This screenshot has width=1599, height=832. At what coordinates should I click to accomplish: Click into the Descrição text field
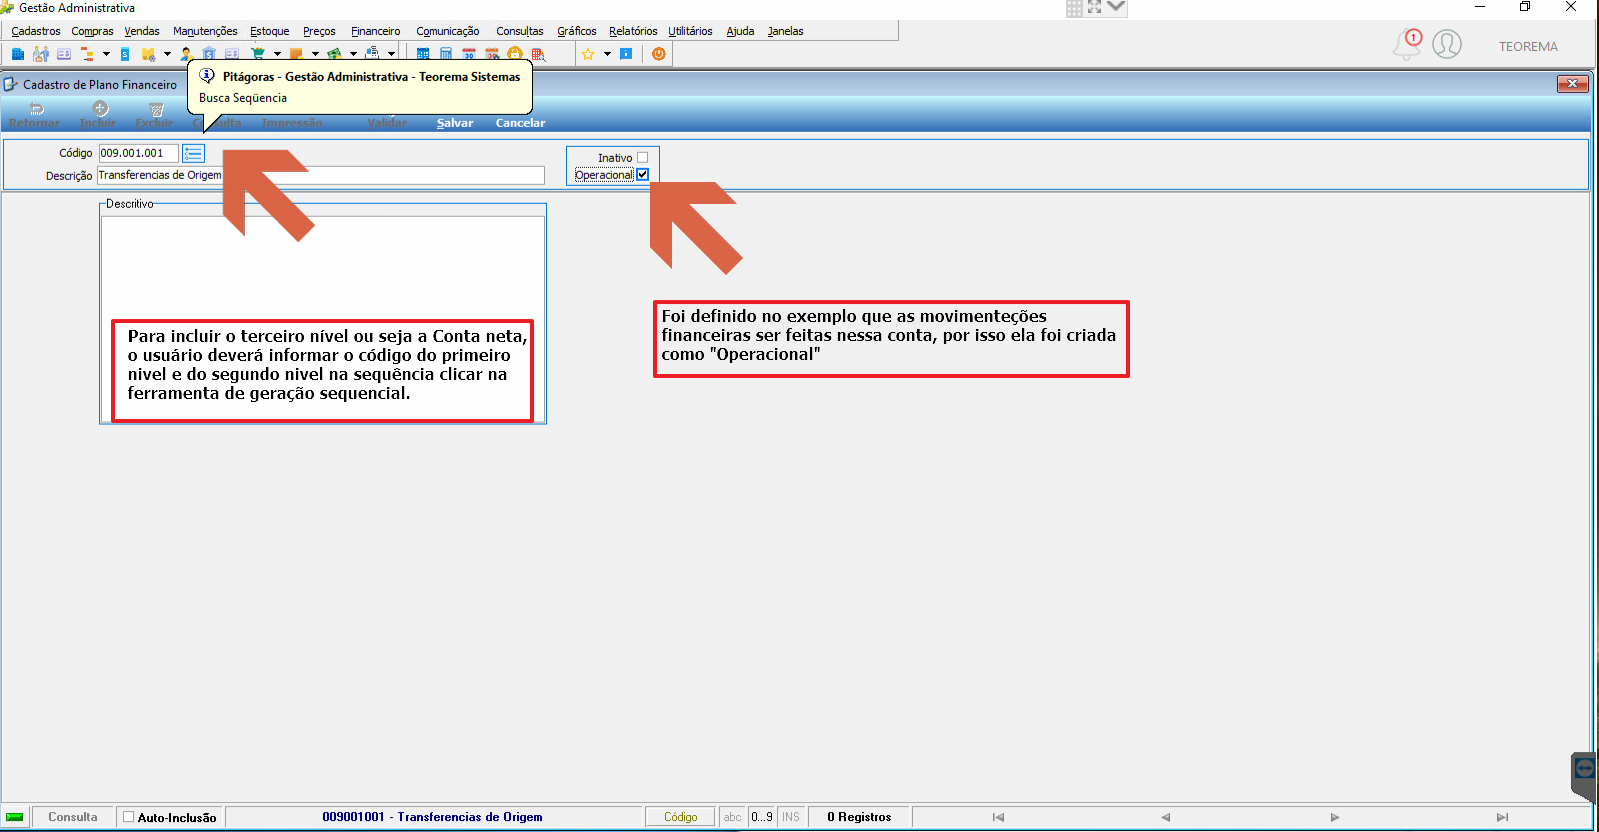tap(321, 175)
